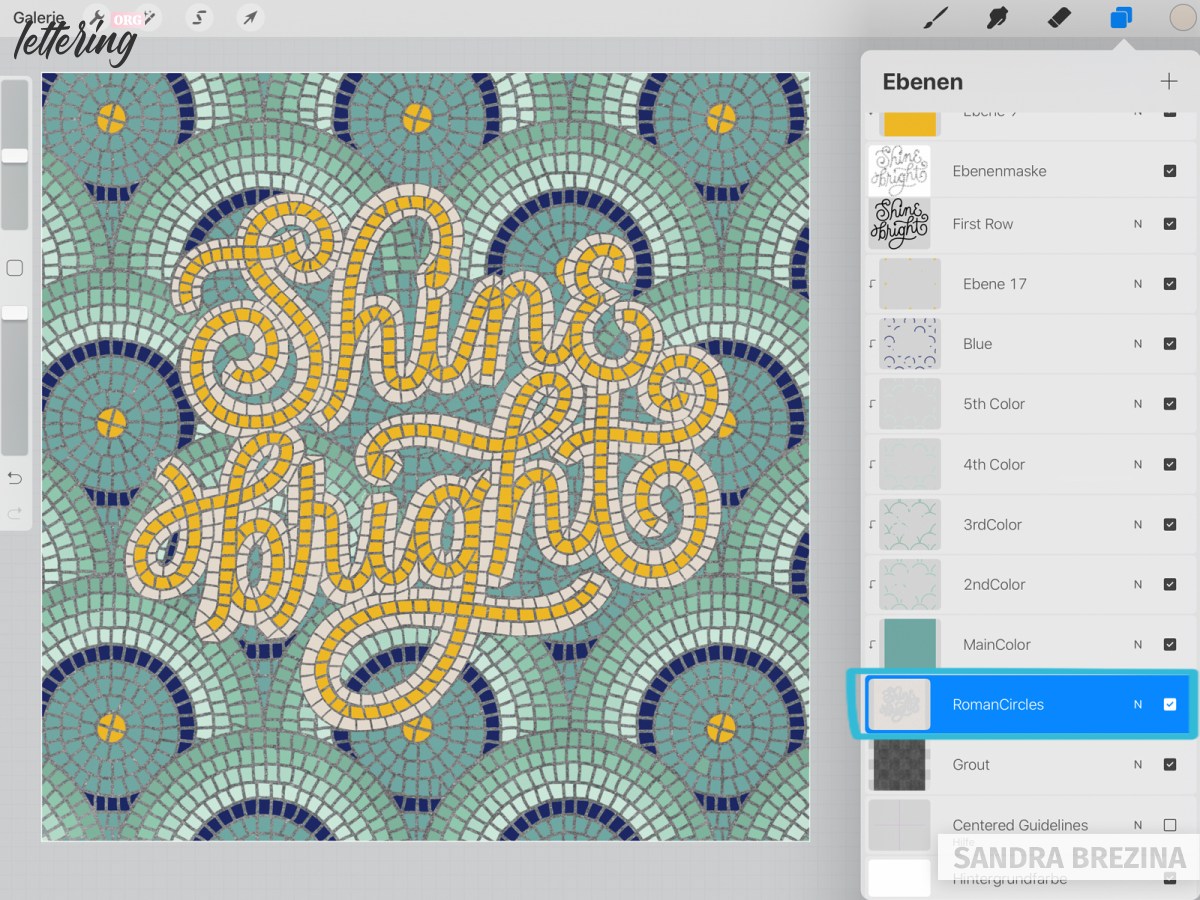Open the Adjustments magic wand menu
Viewport: 1200px width, 900px height.
148,17
